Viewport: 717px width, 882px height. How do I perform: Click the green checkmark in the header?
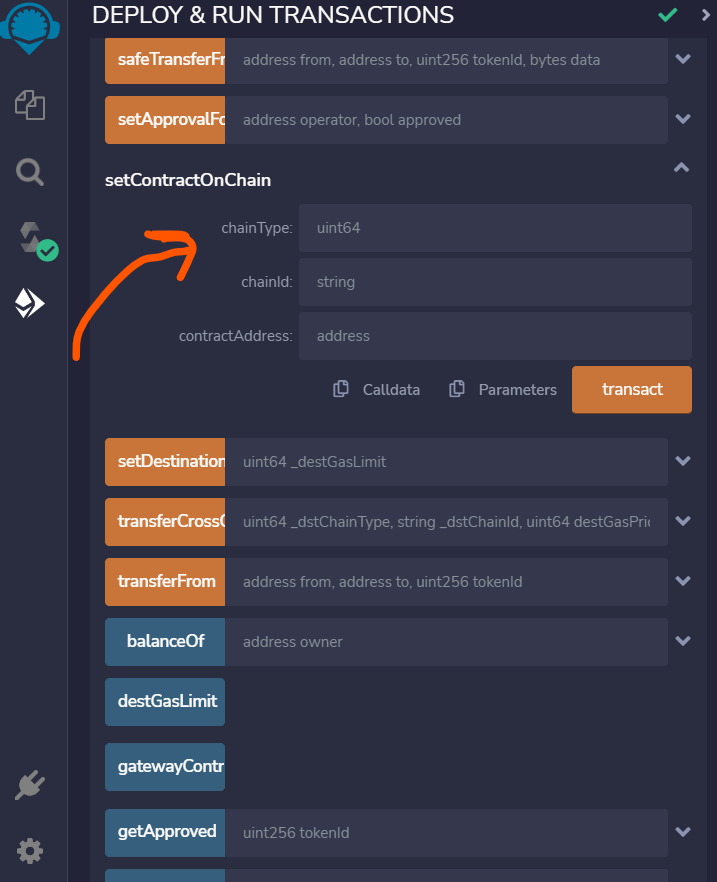(668, 16)
